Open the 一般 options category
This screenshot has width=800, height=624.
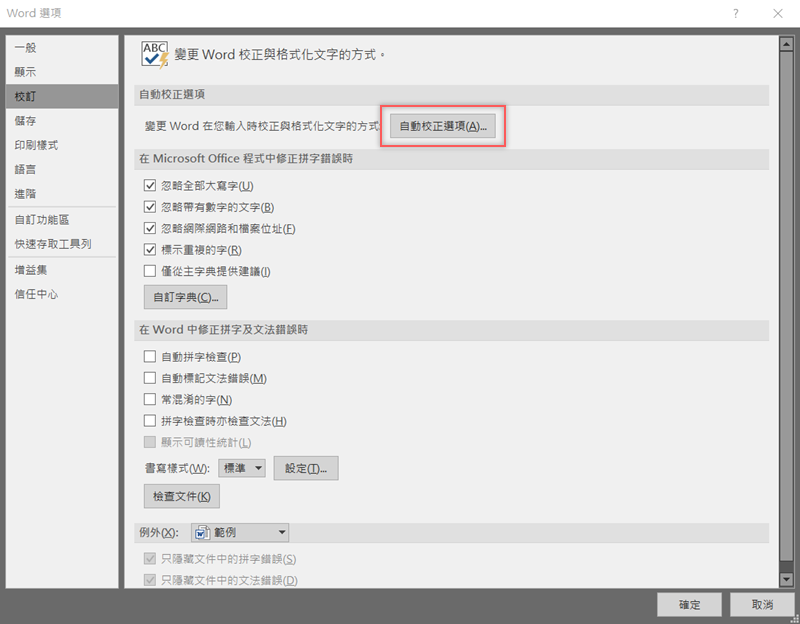[62, 47]
